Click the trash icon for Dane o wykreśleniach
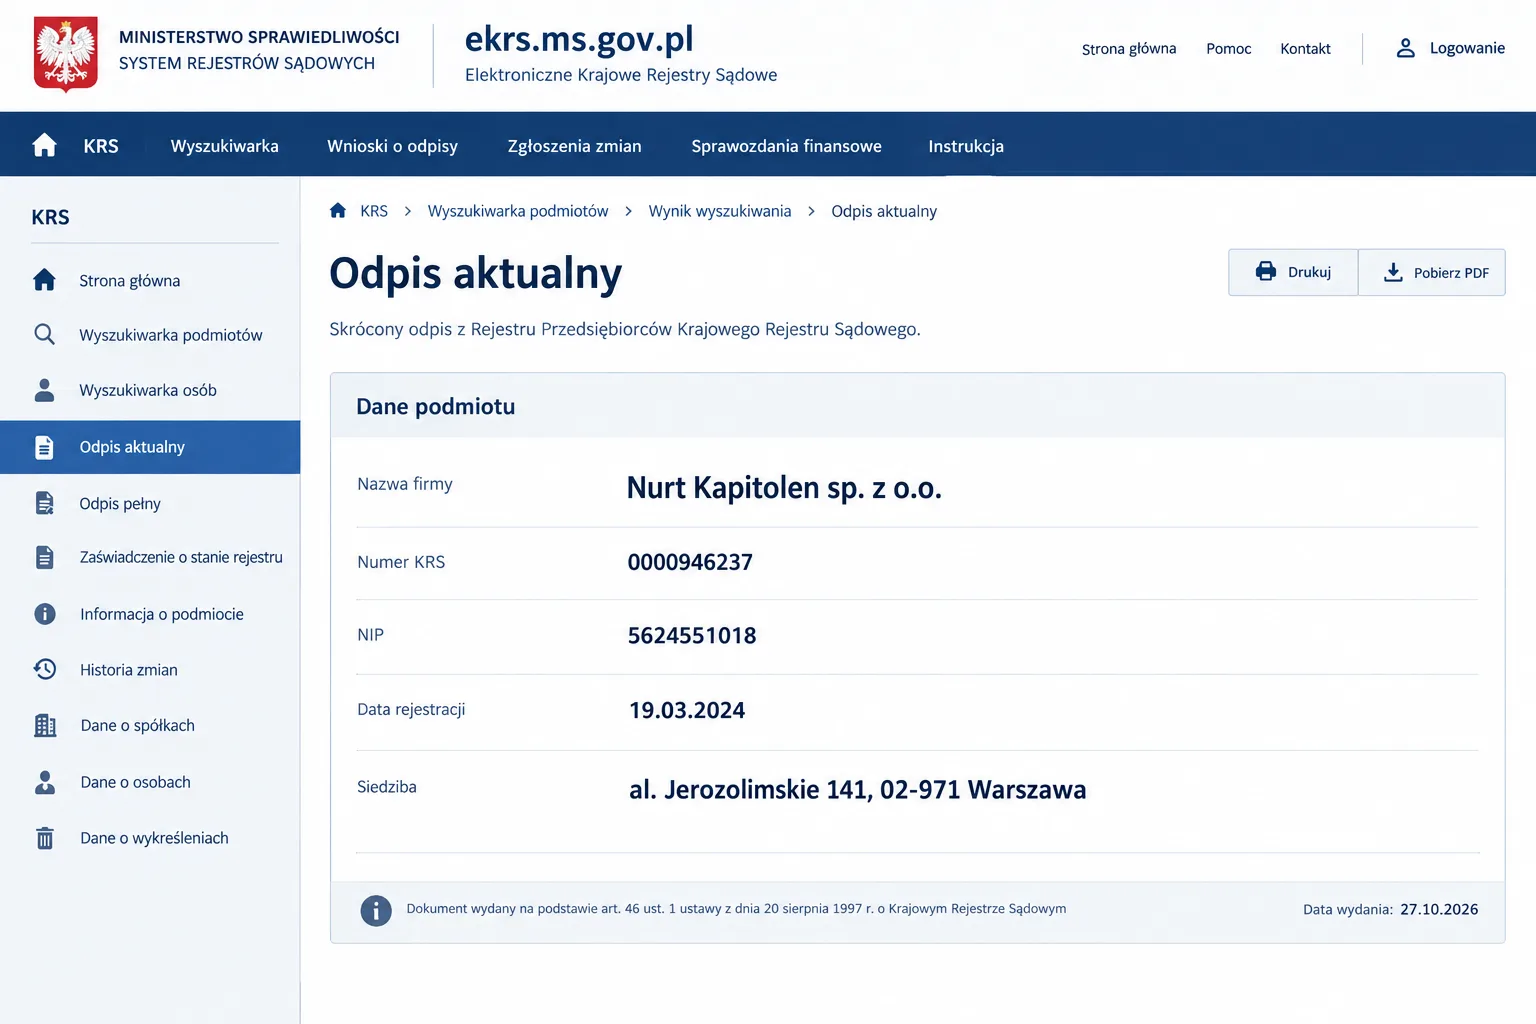Viewport: 1536px width, 1024px height. 45,838
